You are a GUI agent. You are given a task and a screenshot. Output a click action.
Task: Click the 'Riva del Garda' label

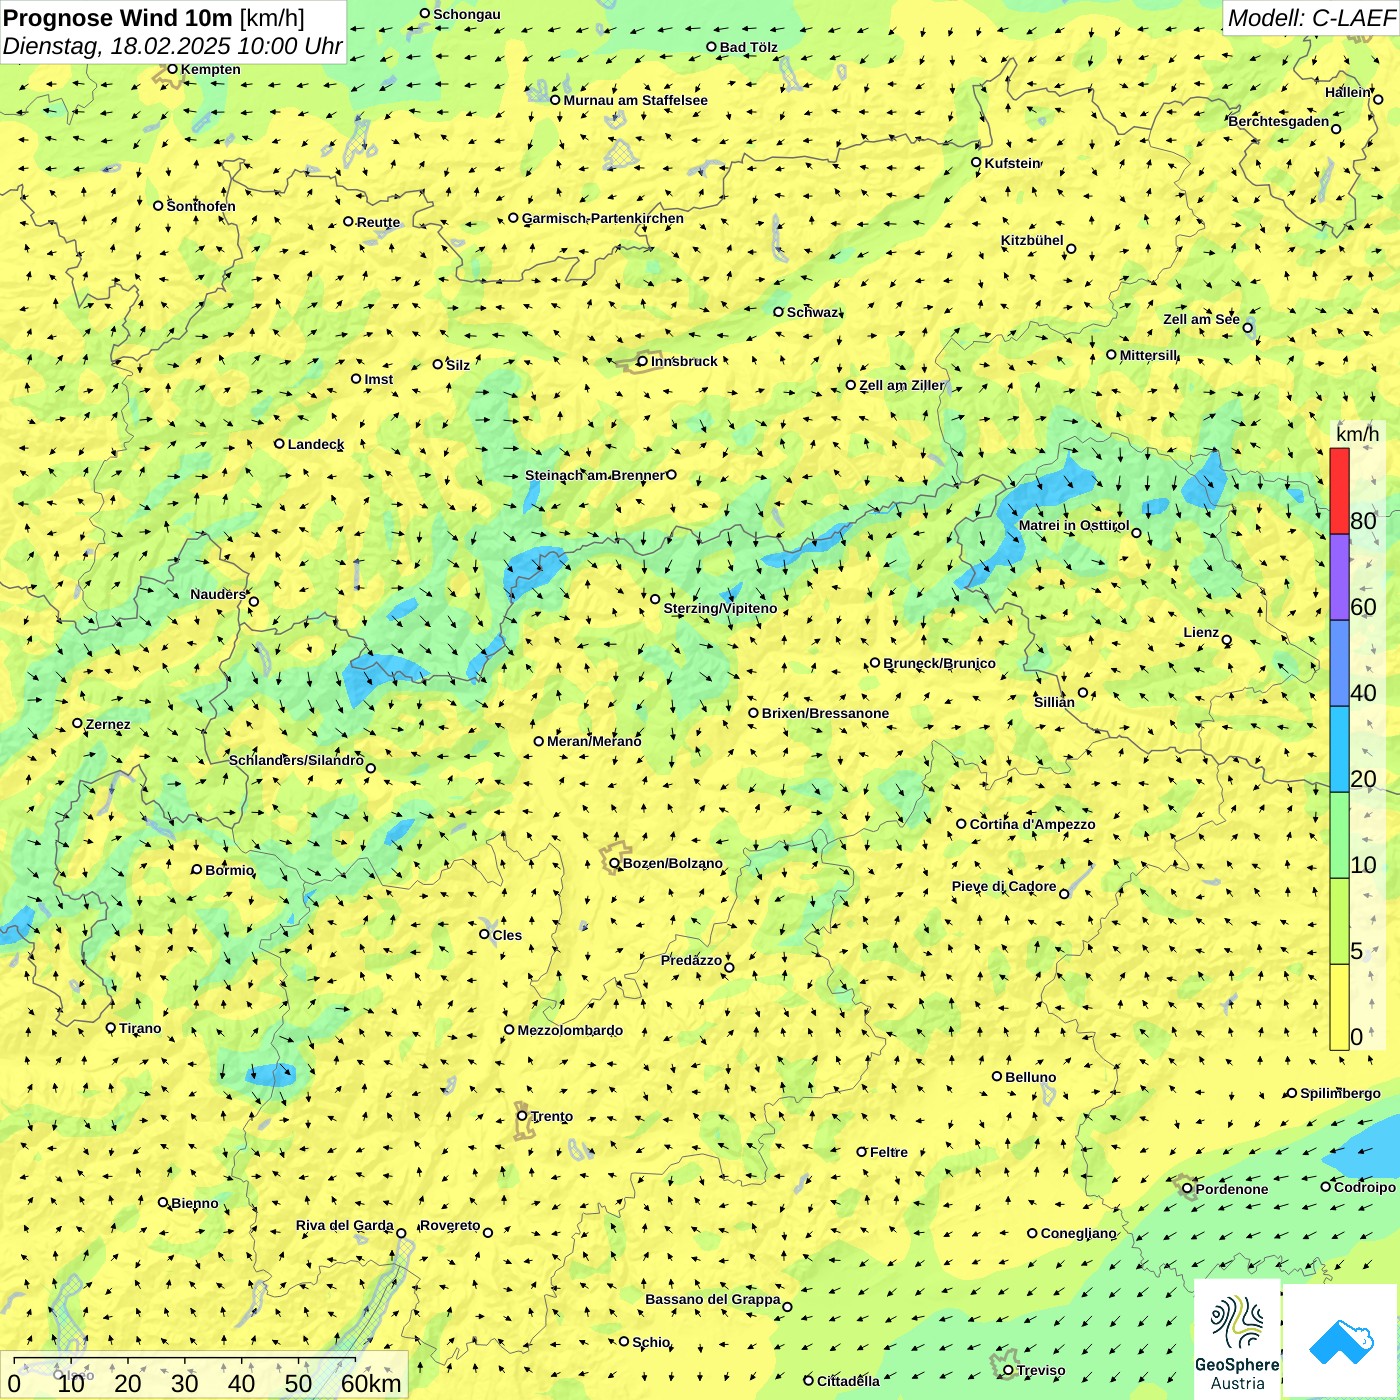click(x=344, y=1225)
